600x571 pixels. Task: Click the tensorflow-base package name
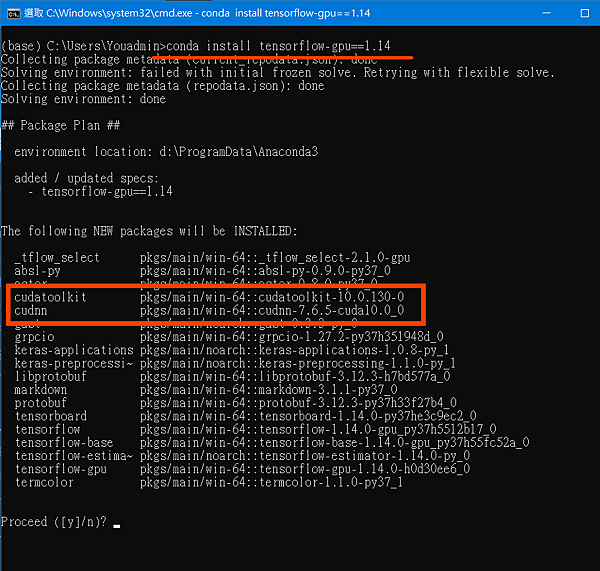click(x=64, y=443)
